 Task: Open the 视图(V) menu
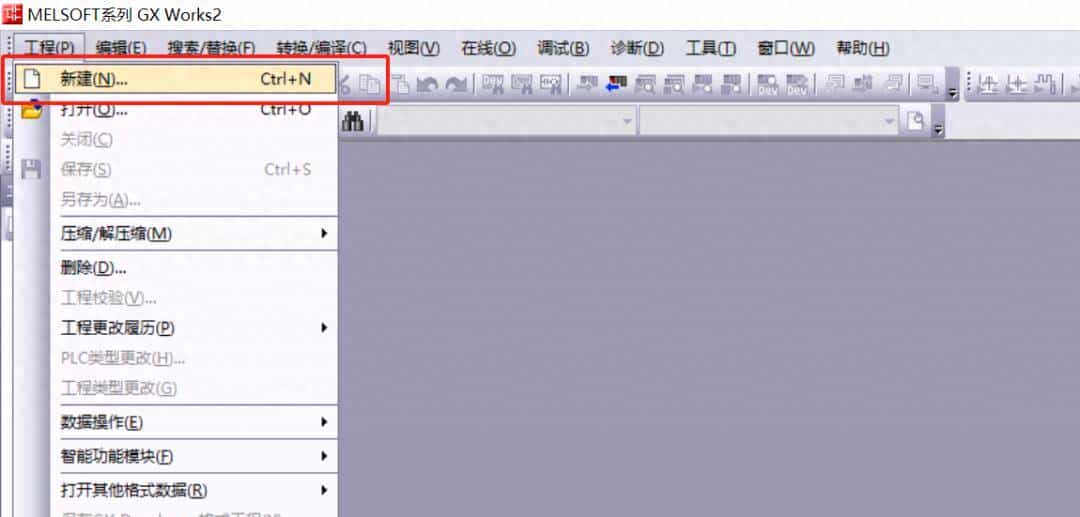[414, 48]
